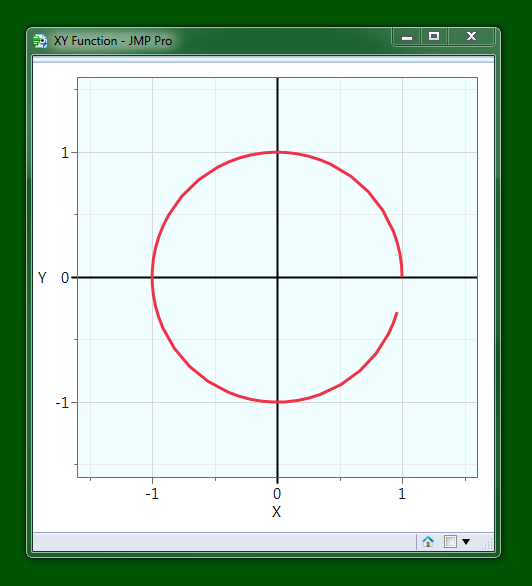Click the X axis label
532x586 pixels.
[276, 512]
